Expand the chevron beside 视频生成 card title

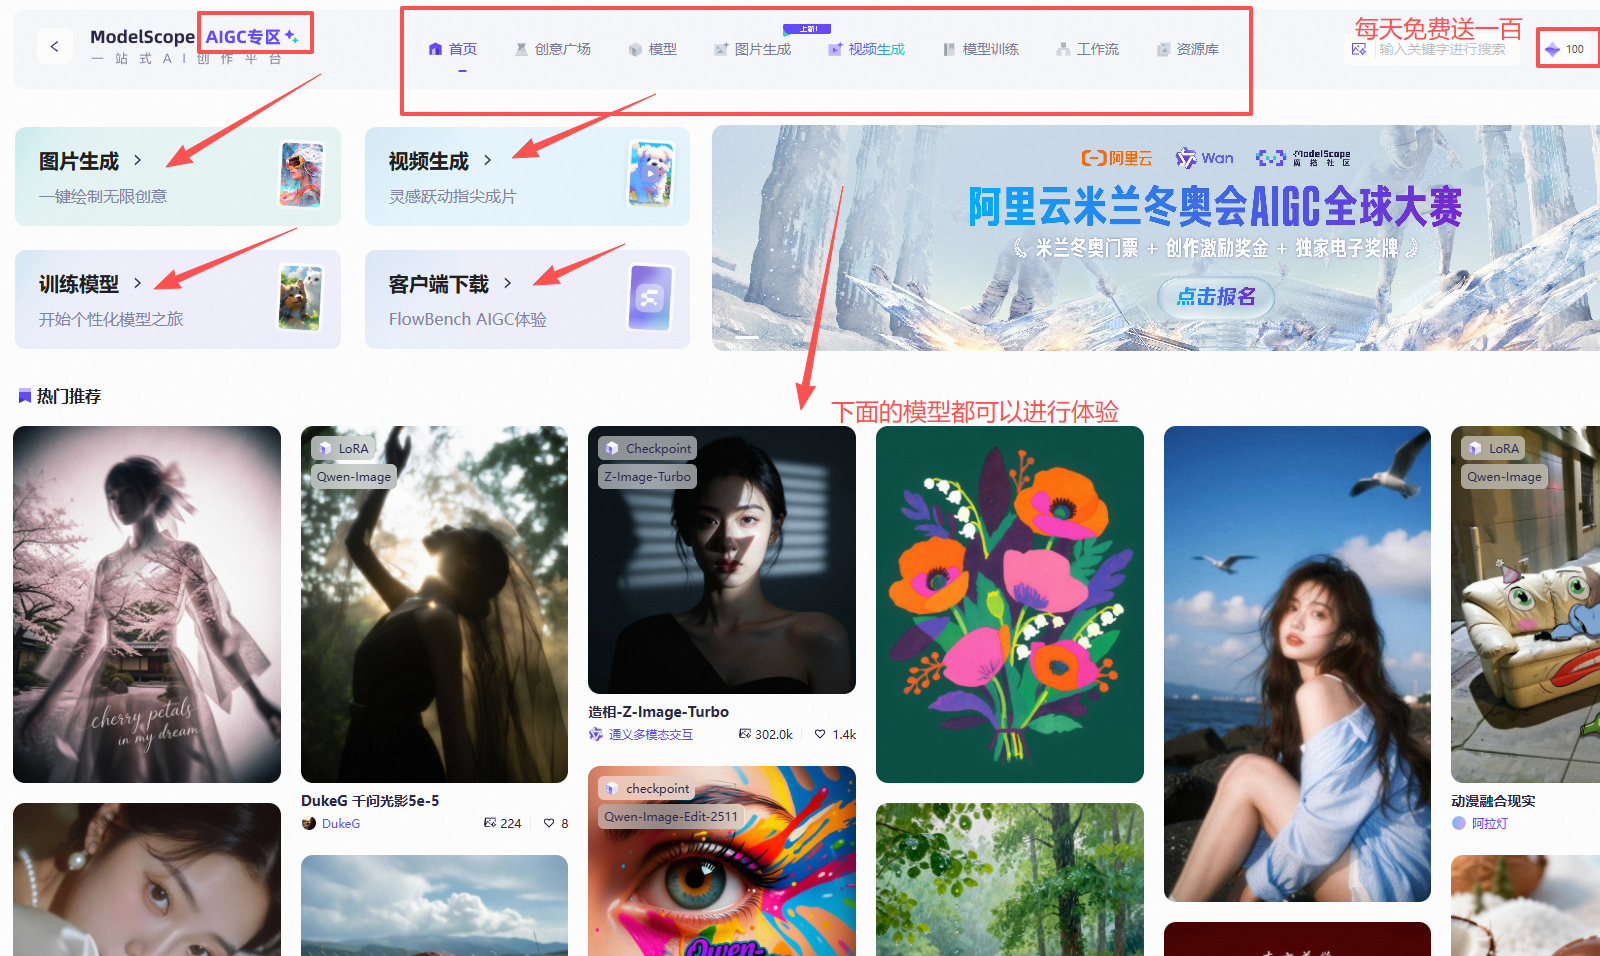click(487, 160)
